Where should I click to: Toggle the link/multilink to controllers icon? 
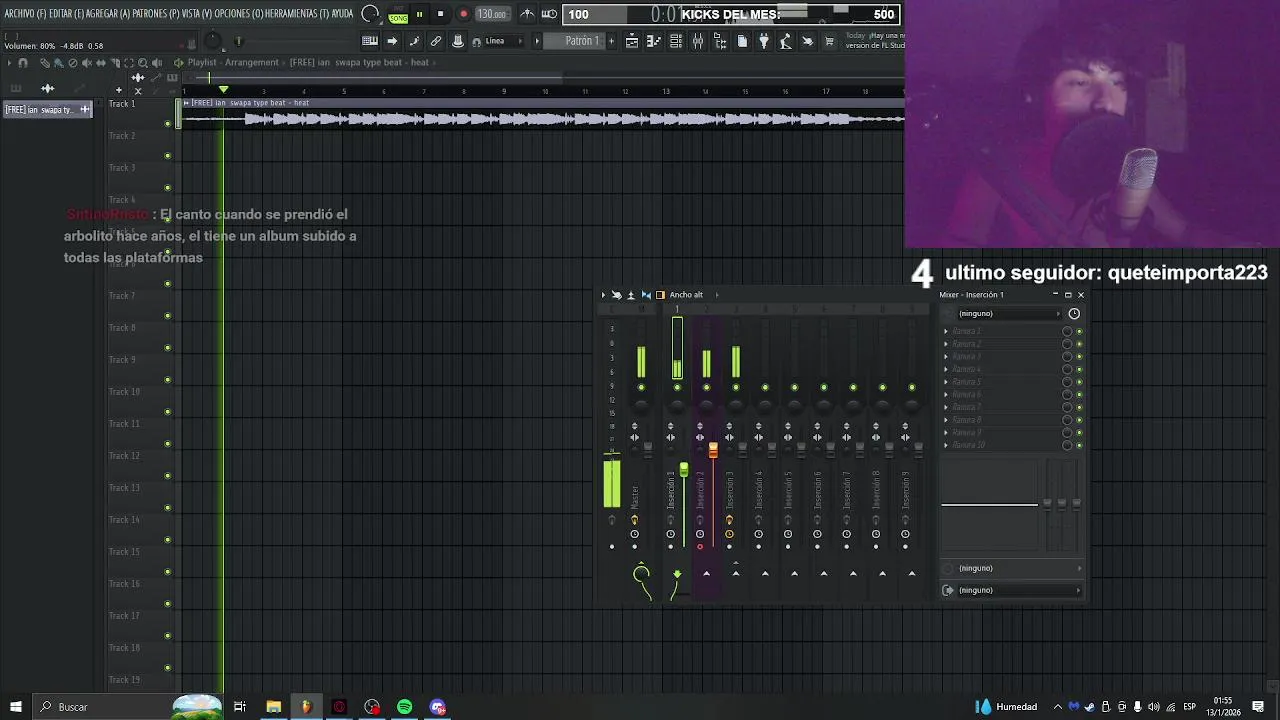click(436, 41)
